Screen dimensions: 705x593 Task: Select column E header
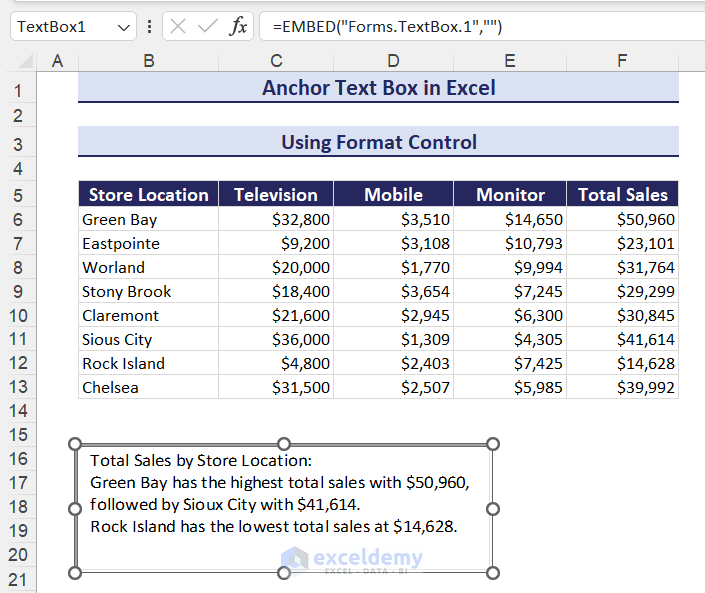click(x=510, y=61)
